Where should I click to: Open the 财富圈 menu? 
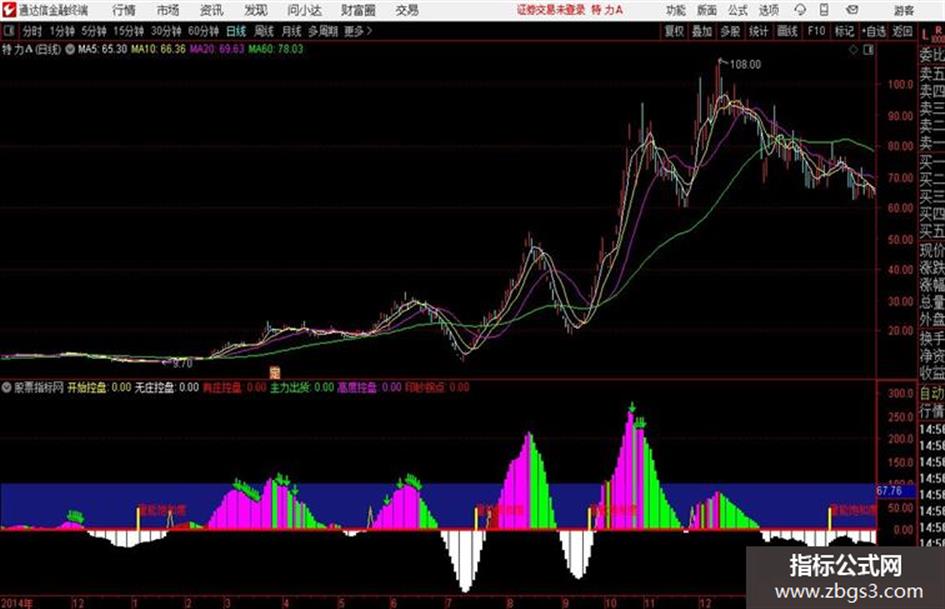tap(358, 10)
